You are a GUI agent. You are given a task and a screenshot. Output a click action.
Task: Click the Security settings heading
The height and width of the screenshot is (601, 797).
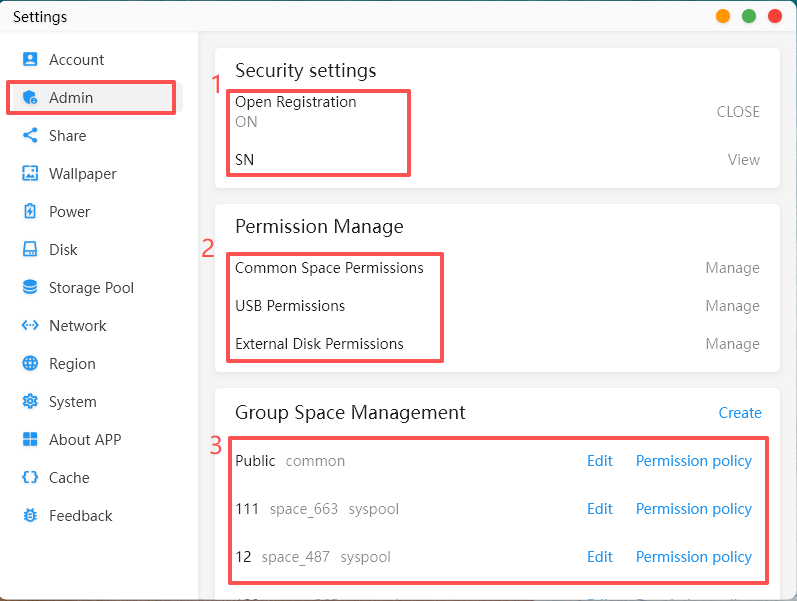coord(305,70)
